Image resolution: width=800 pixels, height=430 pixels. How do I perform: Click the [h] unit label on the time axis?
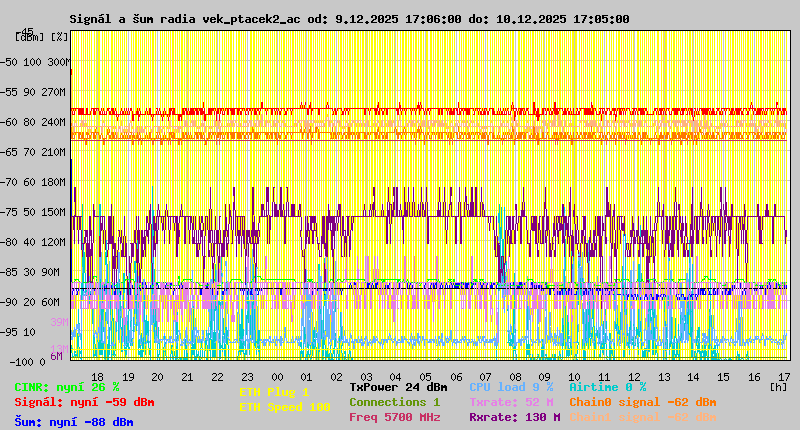coord(779,386)
